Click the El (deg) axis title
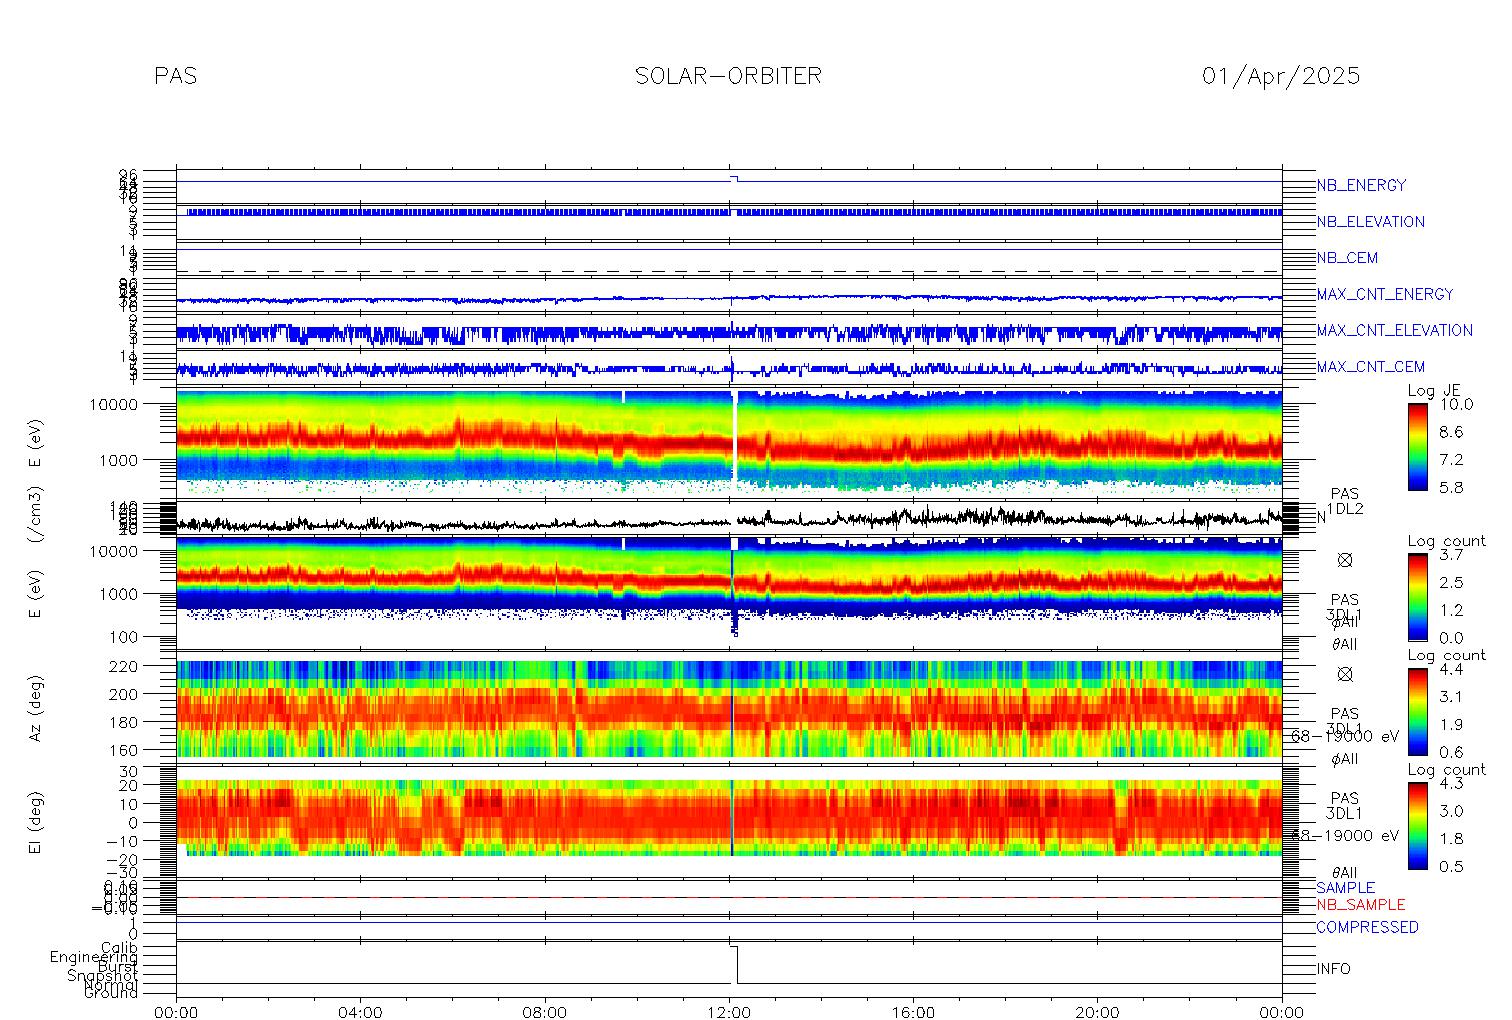This screenshot has height=1020, width=1512. click(36, 823)
